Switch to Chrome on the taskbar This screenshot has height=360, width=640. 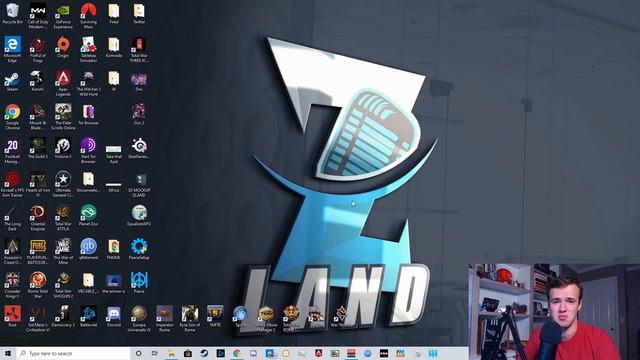point(237,353)
